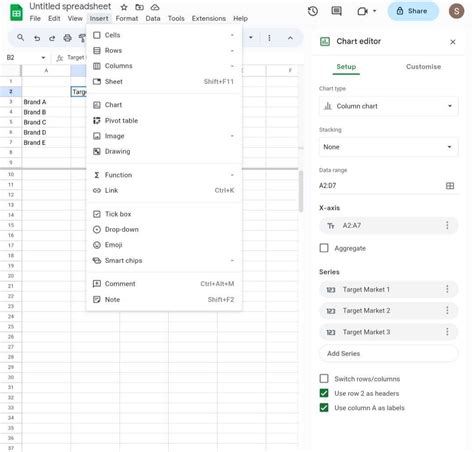
Task: Open the Extensions menu
Action: [x=209, y=19]
